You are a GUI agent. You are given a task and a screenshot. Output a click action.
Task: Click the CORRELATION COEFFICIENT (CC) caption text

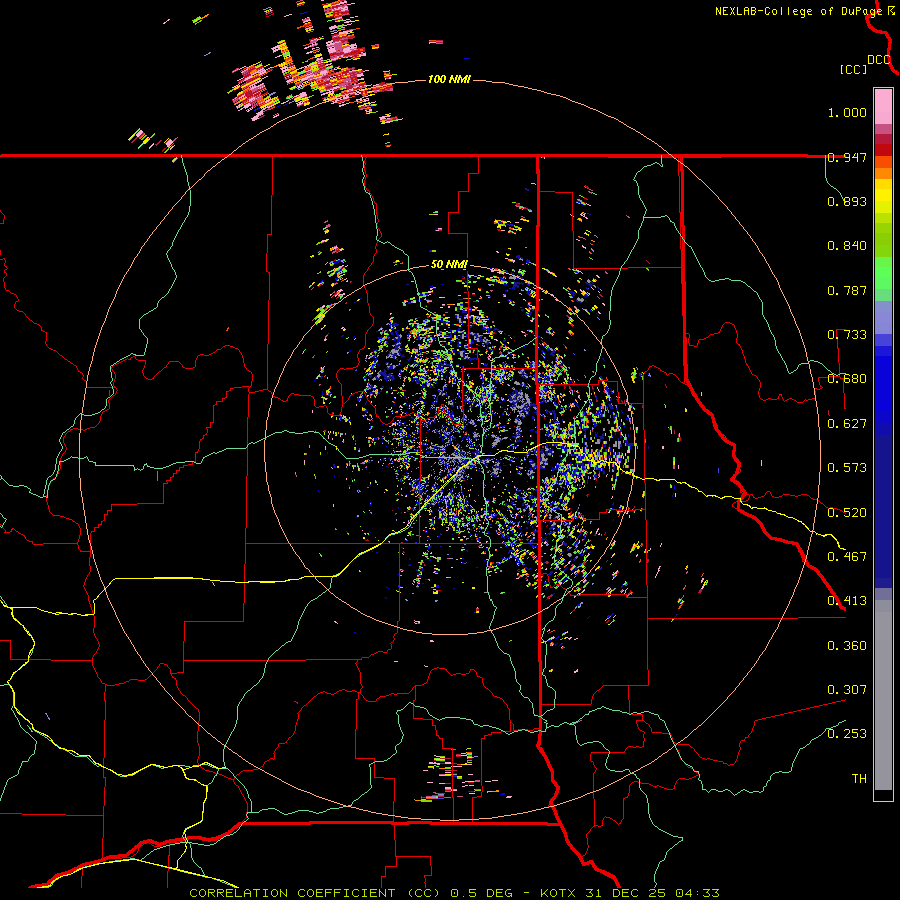[x=315, y=893]
